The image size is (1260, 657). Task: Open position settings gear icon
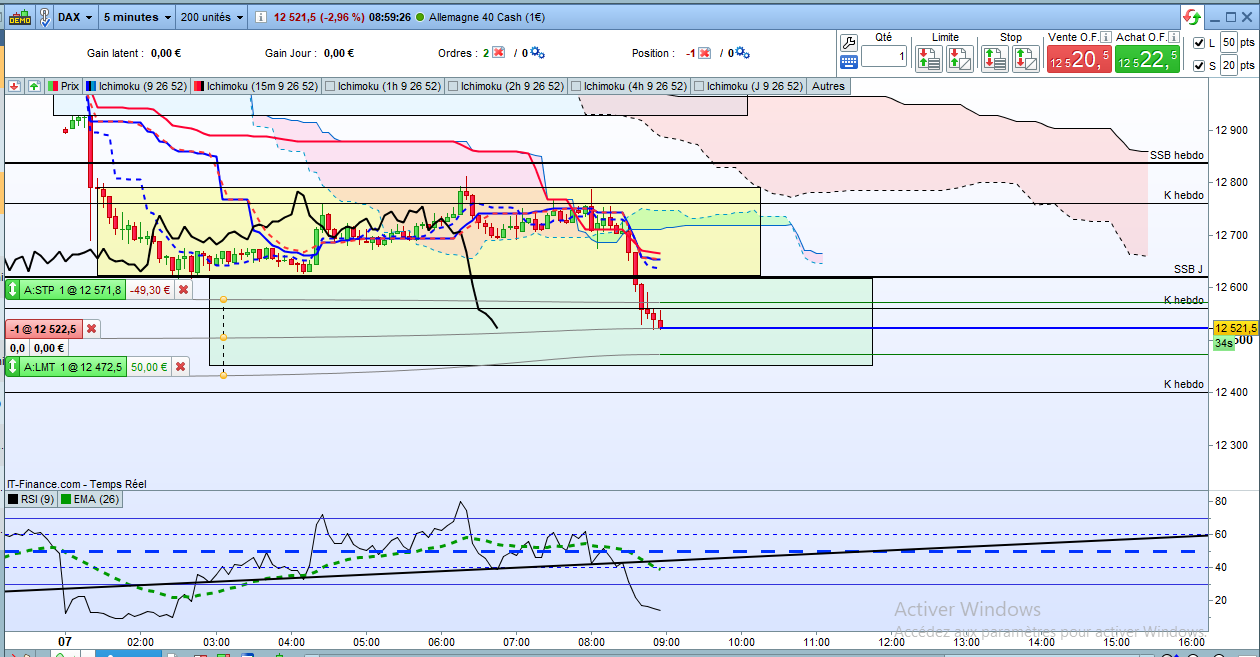(742, 53)
